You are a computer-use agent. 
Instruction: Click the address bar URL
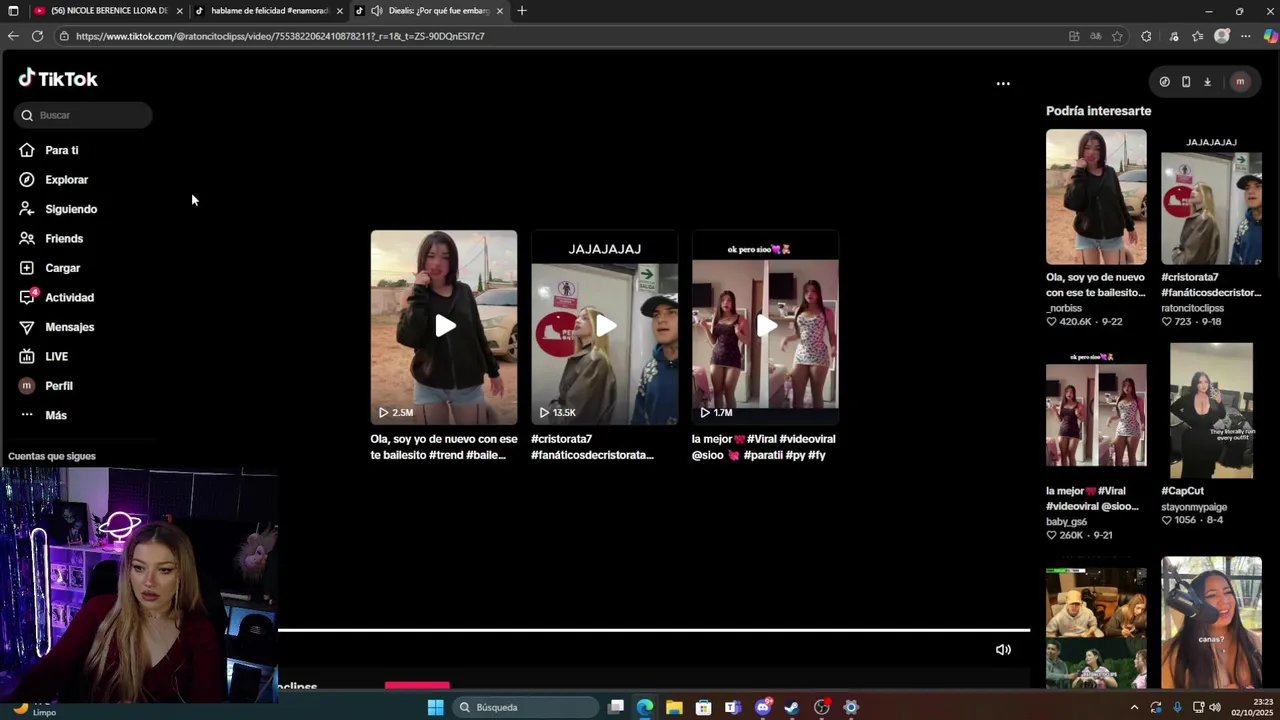tap(280, 36)
